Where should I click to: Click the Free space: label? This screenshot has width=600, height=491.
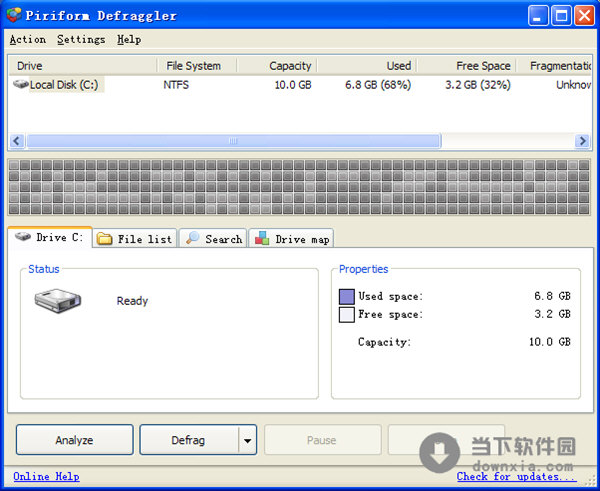tap(390, 315)
